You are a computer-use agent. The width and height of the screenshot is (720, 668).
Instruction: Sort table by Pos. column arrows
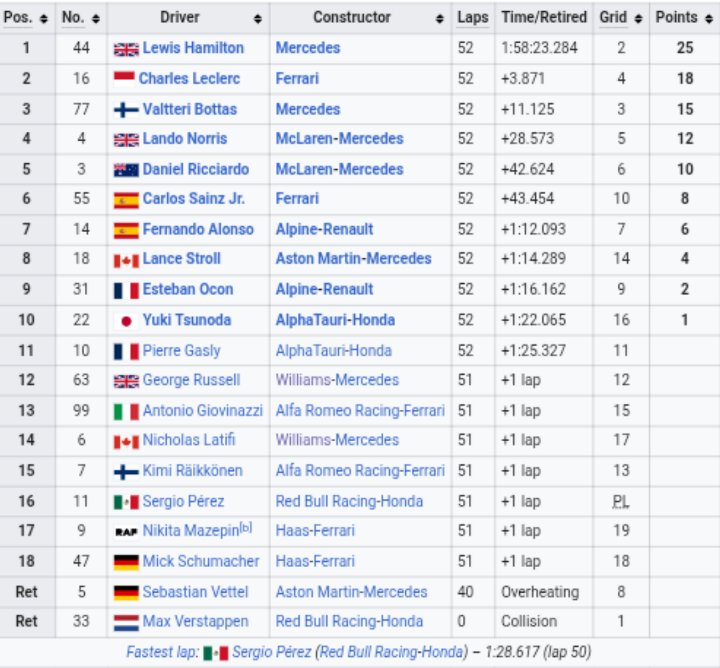click(x=44, y=19)
